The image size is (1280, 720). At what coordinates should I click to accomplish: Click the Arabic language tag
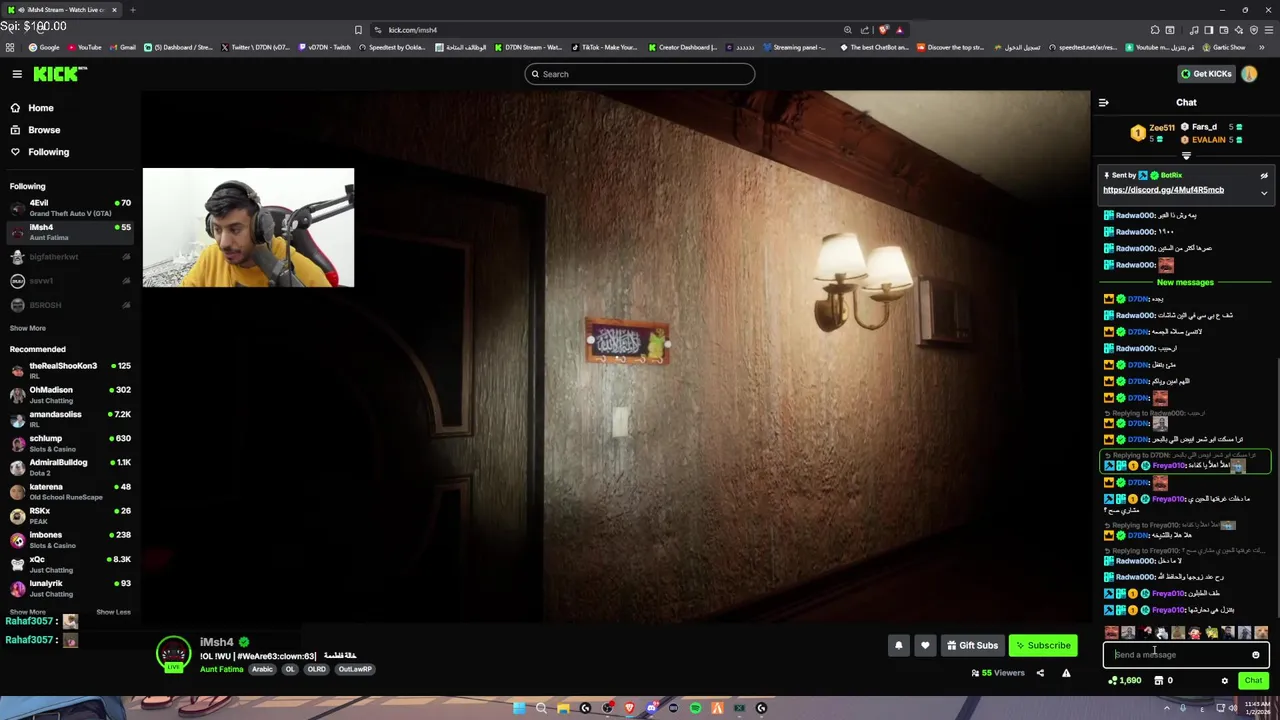pyautogui.click(x=262, y=669)
